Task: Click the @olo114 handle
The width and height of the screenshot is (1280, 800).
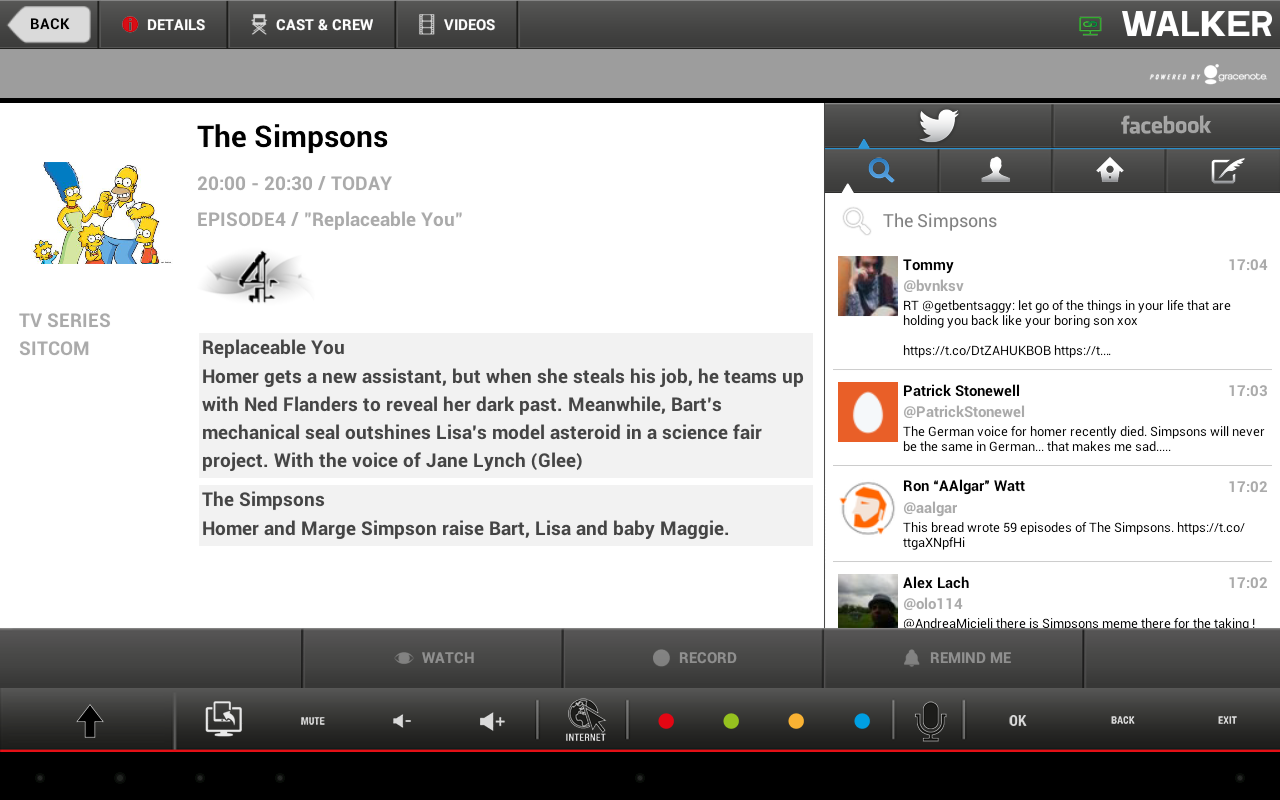Action: [x=933, y=604]
